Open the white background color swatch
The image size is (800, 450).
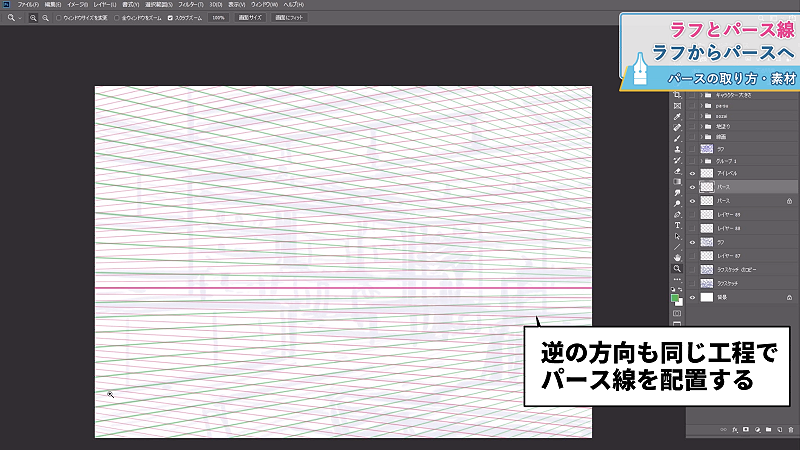coord(681,304)
